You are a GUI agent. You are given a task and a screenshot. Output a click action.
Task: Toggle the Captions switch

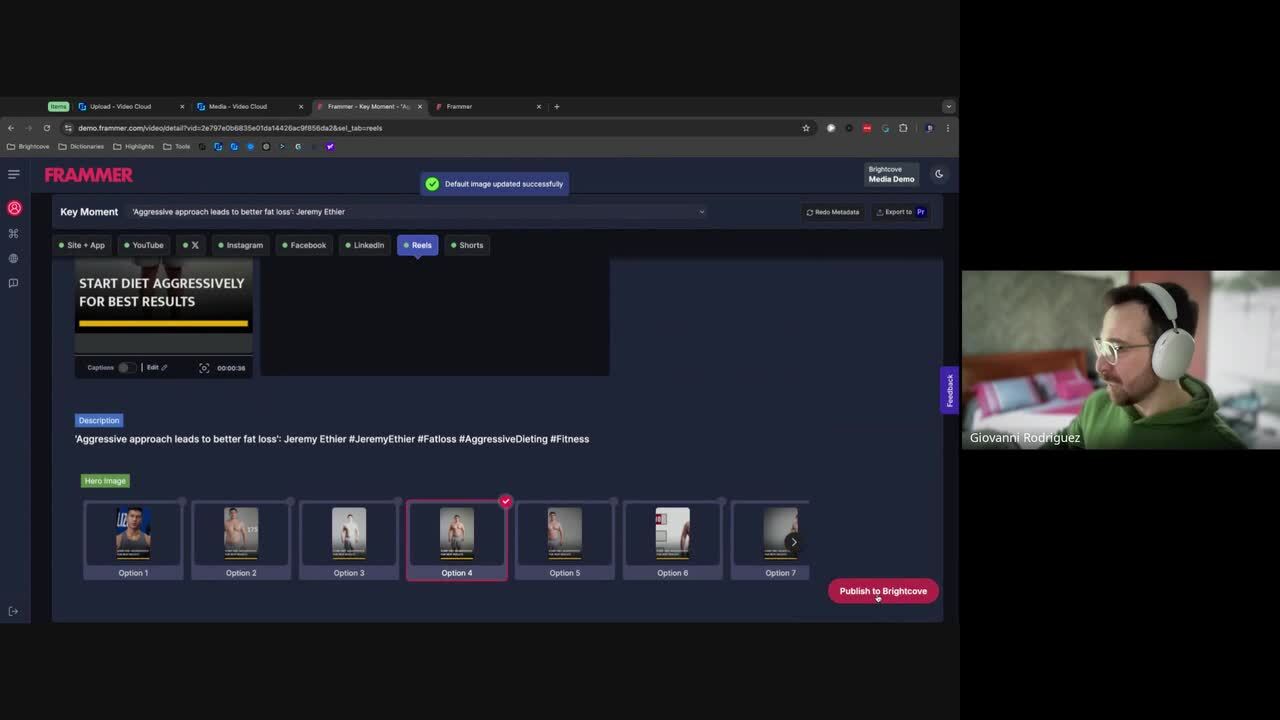[125, 368]
